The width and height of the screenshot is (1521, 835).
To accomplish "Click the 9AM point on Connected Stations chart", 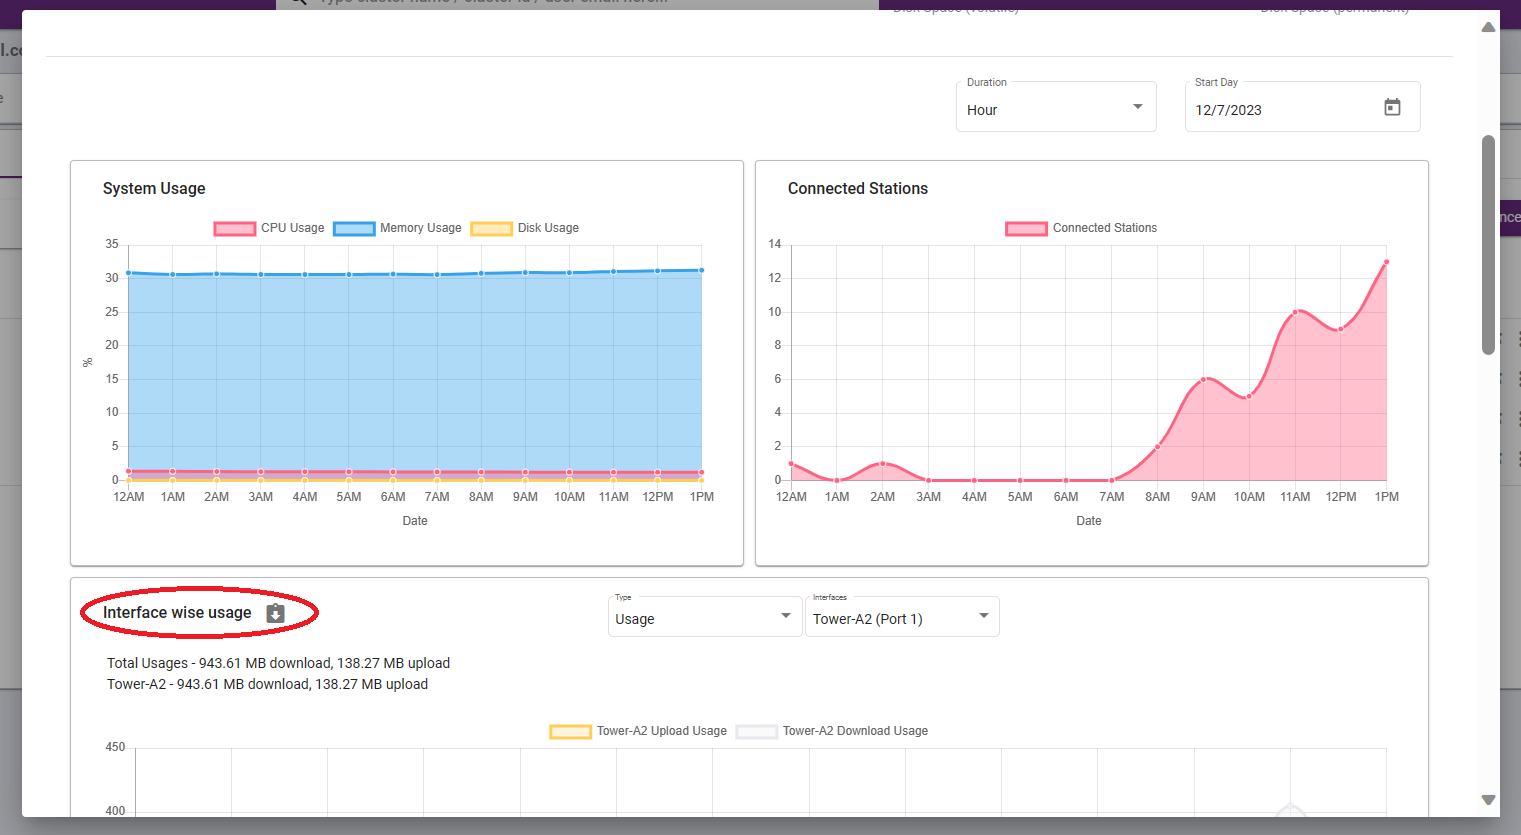I will pyautogui.click(x=1203, y=379).
